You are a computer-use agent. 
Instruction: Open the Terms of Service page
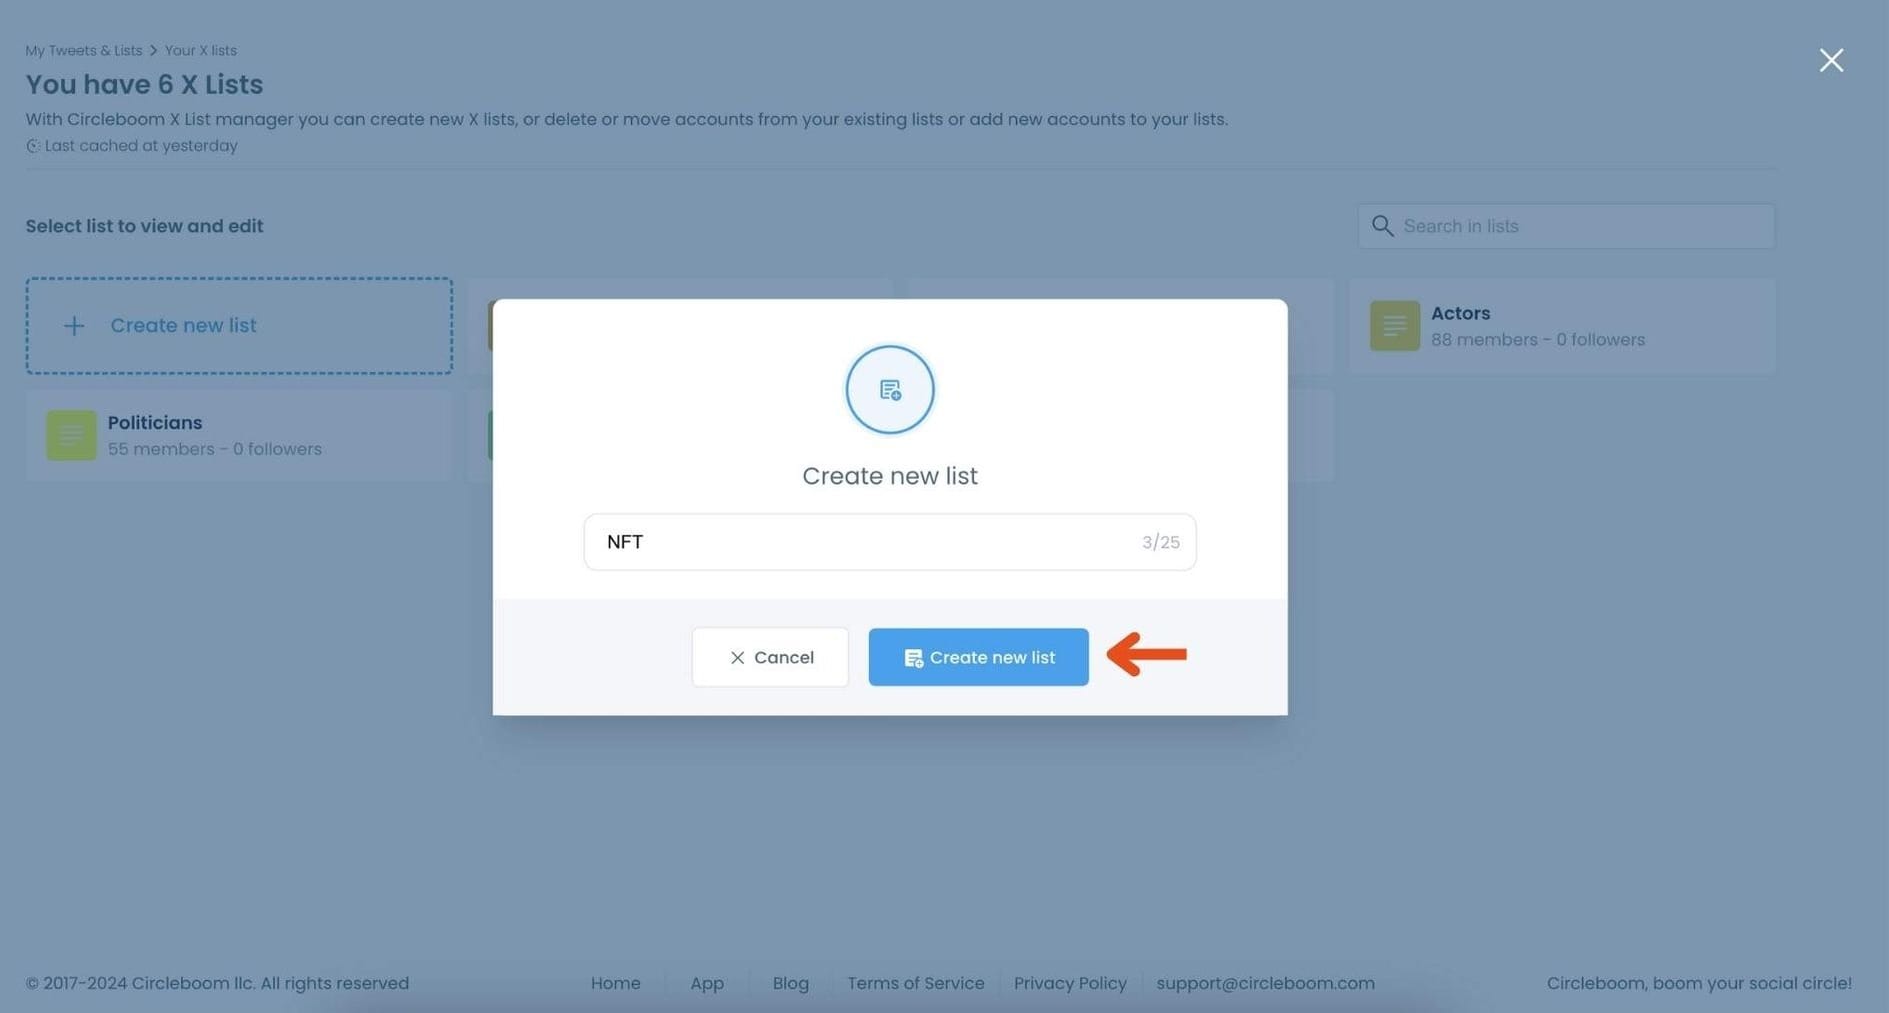point(915,982)
